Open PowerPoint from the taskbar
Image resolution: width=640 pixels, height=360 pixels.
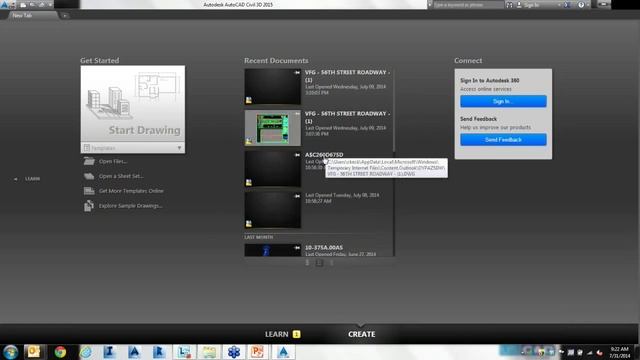click(257, 352)
